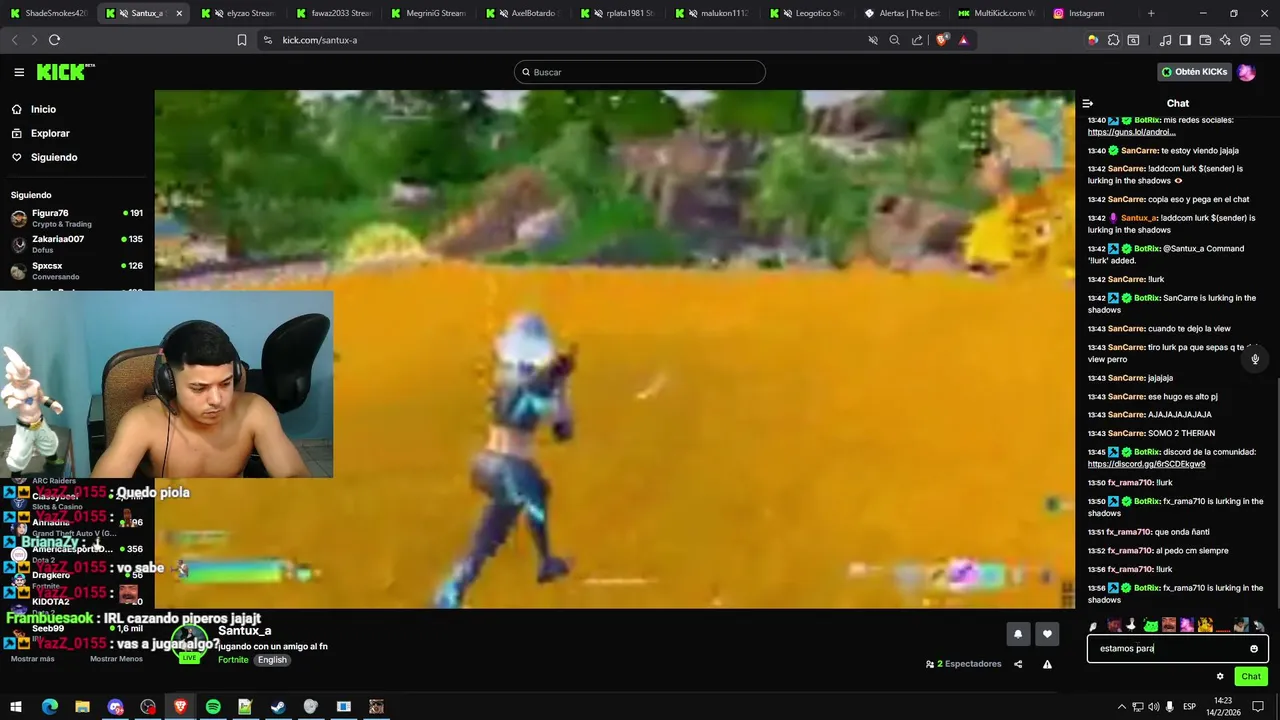This screenshot has height=720, width=1280.
Task: Click the zoom out magnifier icon
Action: click(x=894, y=40)
